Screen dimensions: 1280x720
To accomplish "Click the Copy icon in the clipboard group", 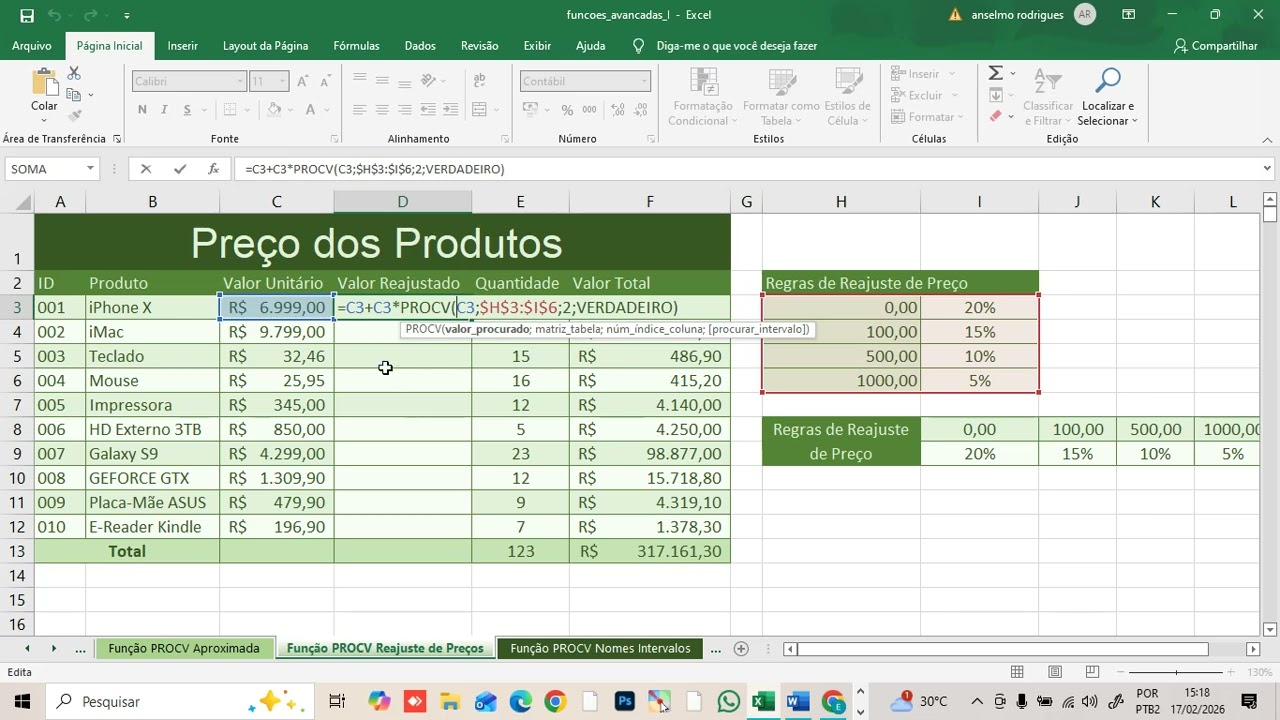I will click(73, 95).
